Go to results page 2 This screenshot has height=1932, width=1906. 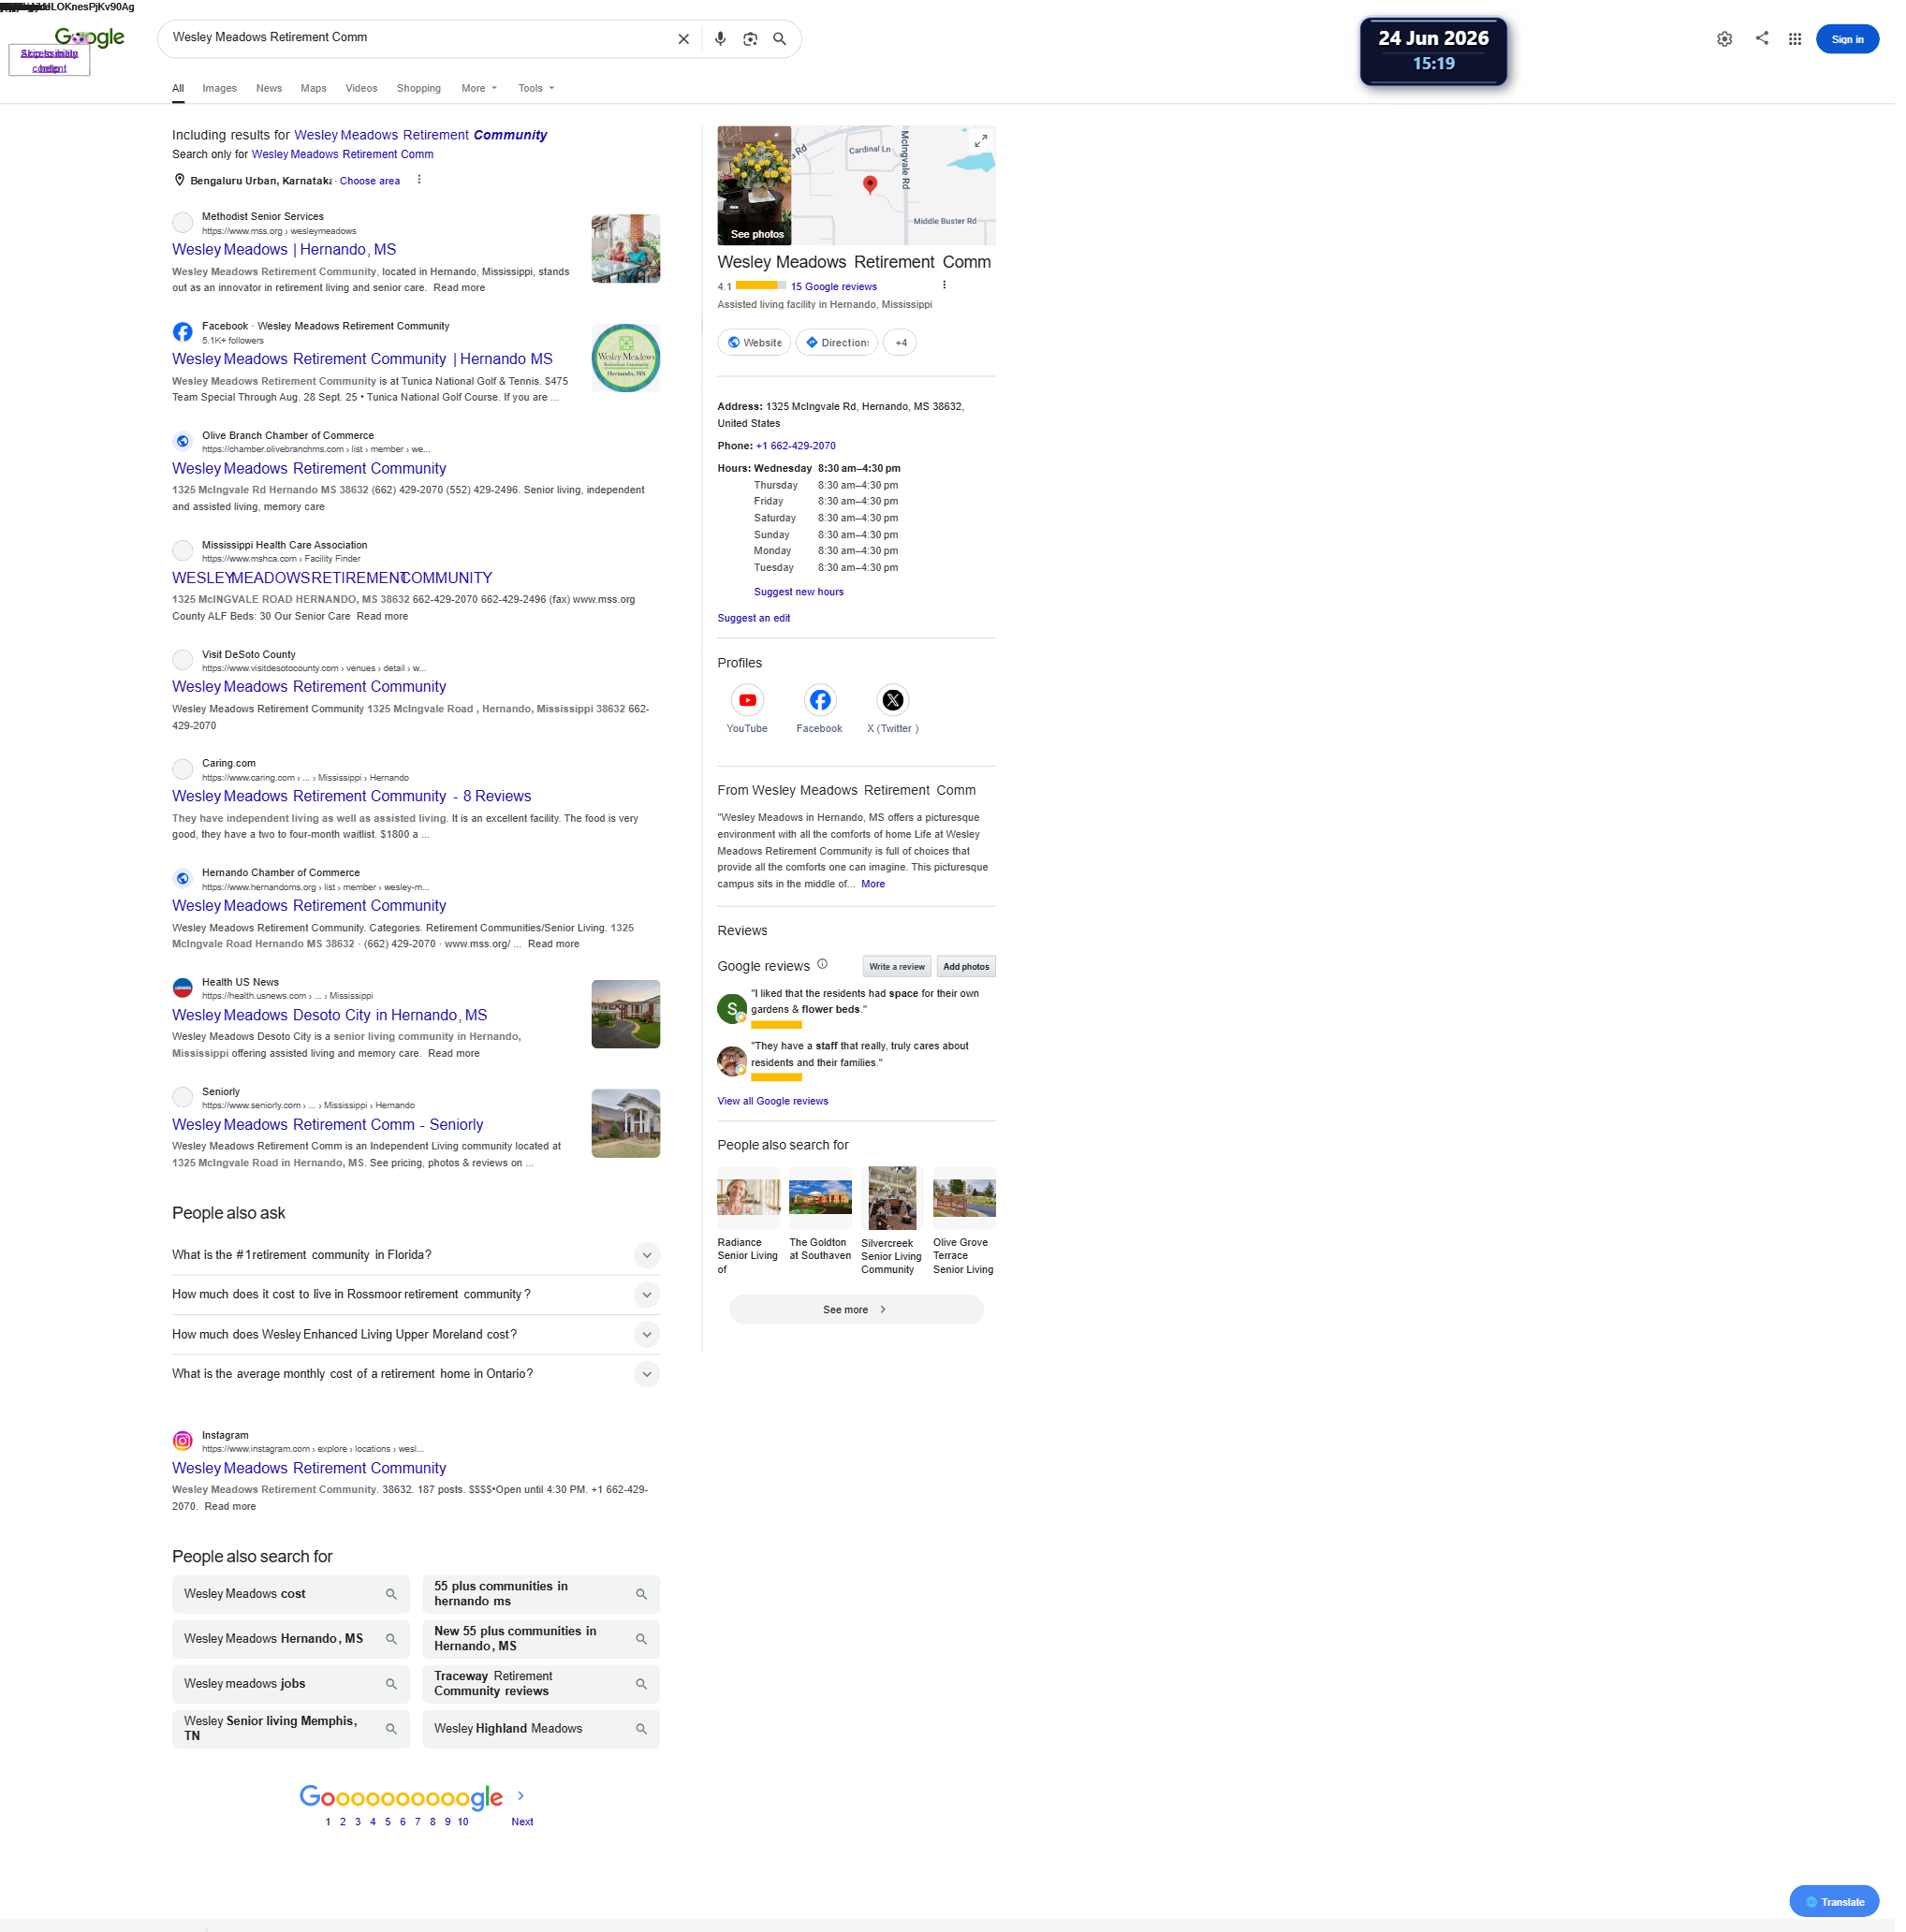click(x=342, y=1822)
